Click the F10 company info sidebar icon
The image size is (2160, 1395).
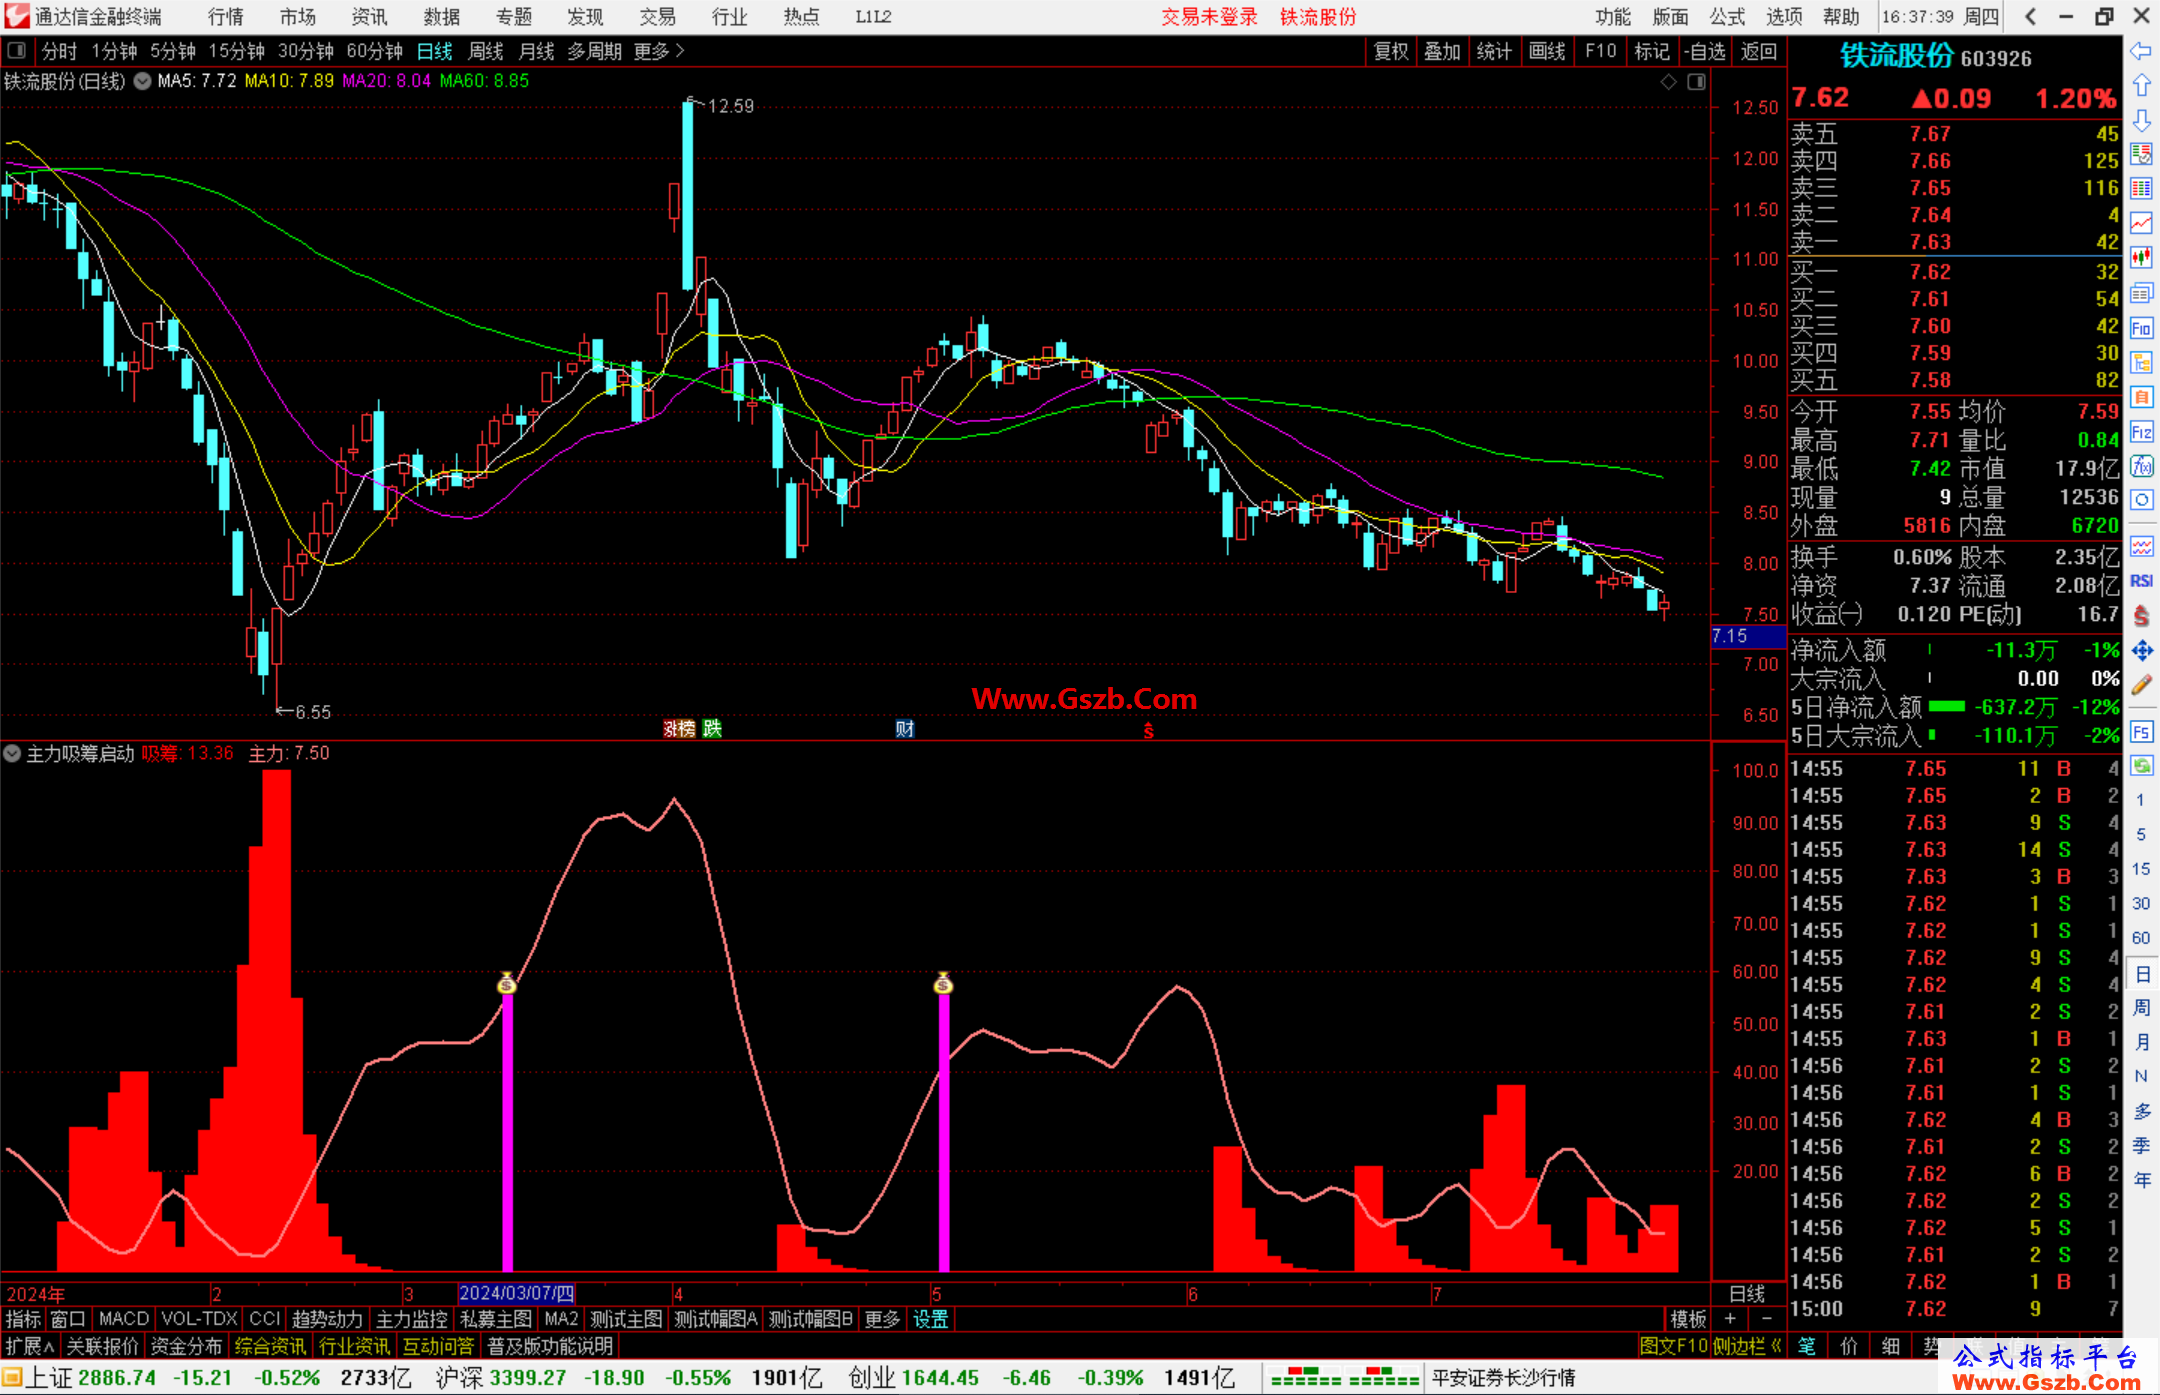point(2141,328)
